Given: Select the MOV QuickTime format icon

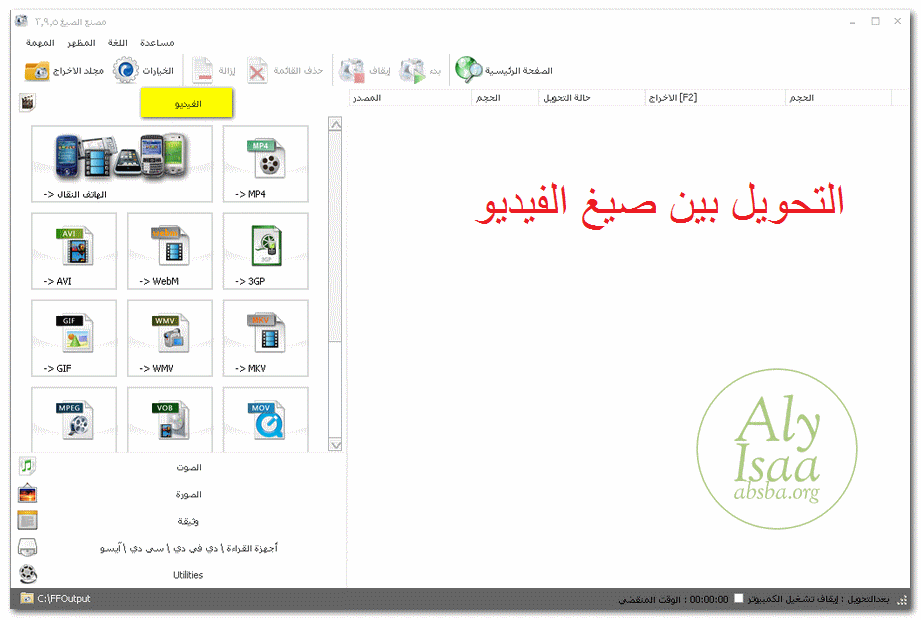Looking at the screenshot, I should tap(265, 419).
